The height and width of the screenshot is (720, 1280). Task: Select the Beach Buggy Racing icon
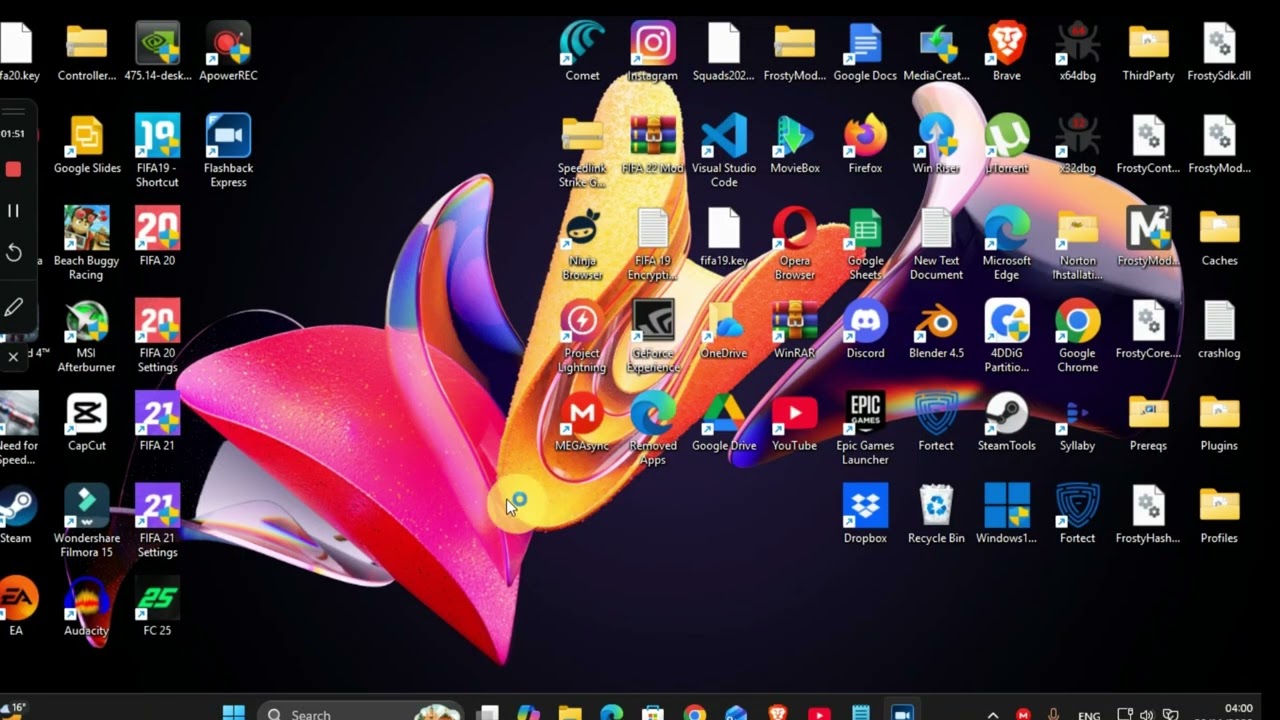87,243
